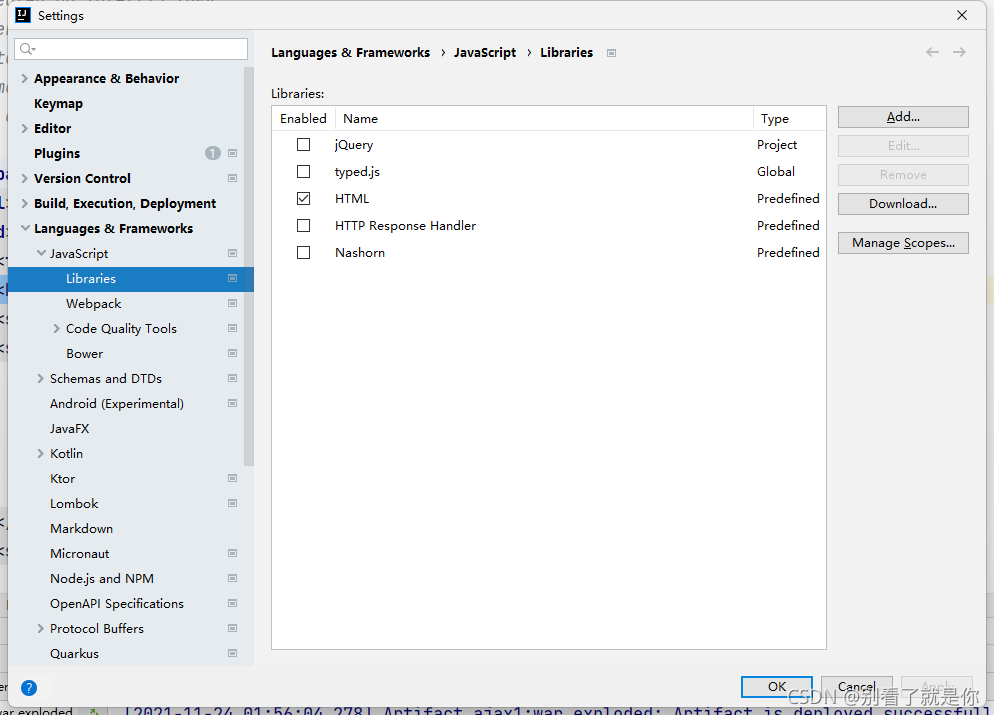Click the search magnifier icon in settings search
Screen dimensions: 994x715
27,49
